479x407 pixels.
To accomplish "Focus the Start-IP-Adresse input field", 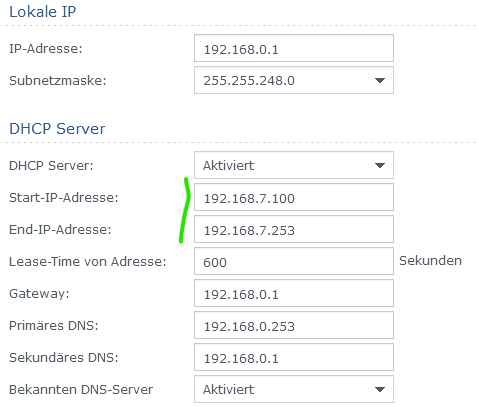I will tap(294, 197).
